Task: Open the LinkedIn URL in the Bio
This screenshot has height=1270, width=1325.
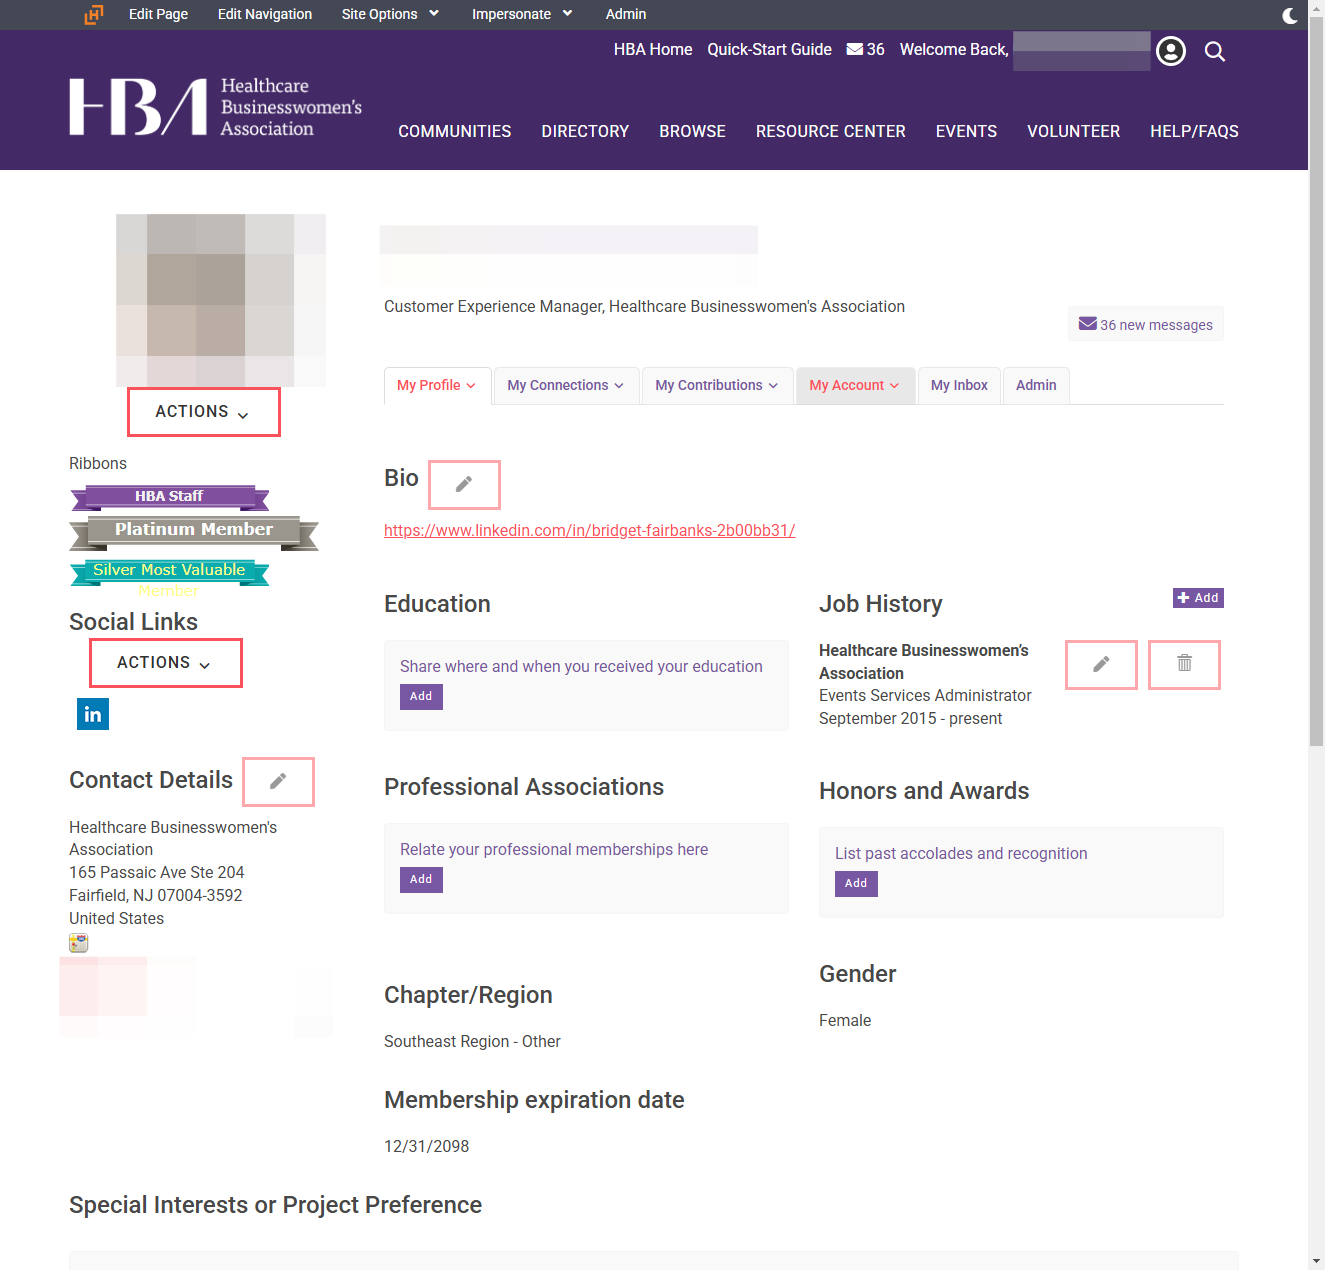Action: [x=590, y=531]
